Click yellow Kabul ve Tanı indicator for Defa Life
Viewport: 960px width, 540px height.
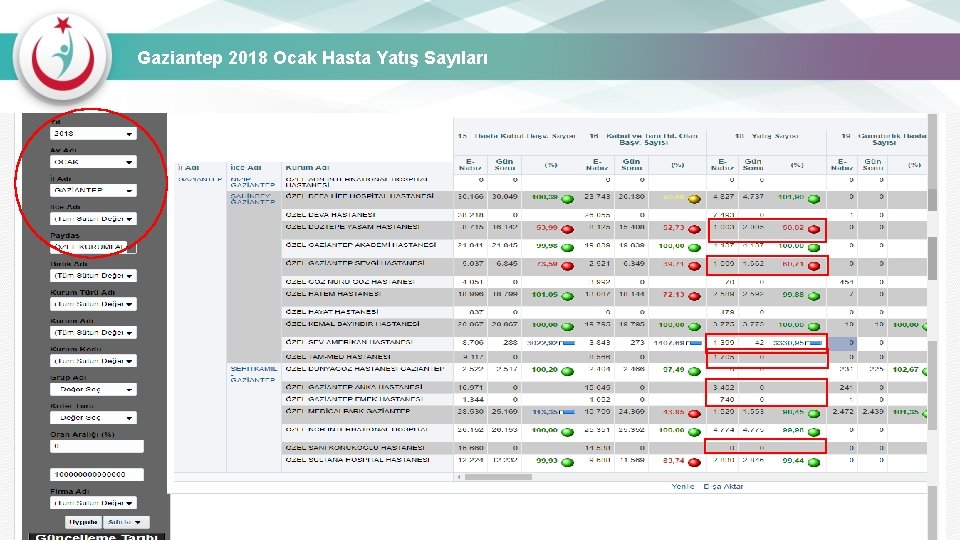pos(694,199)
